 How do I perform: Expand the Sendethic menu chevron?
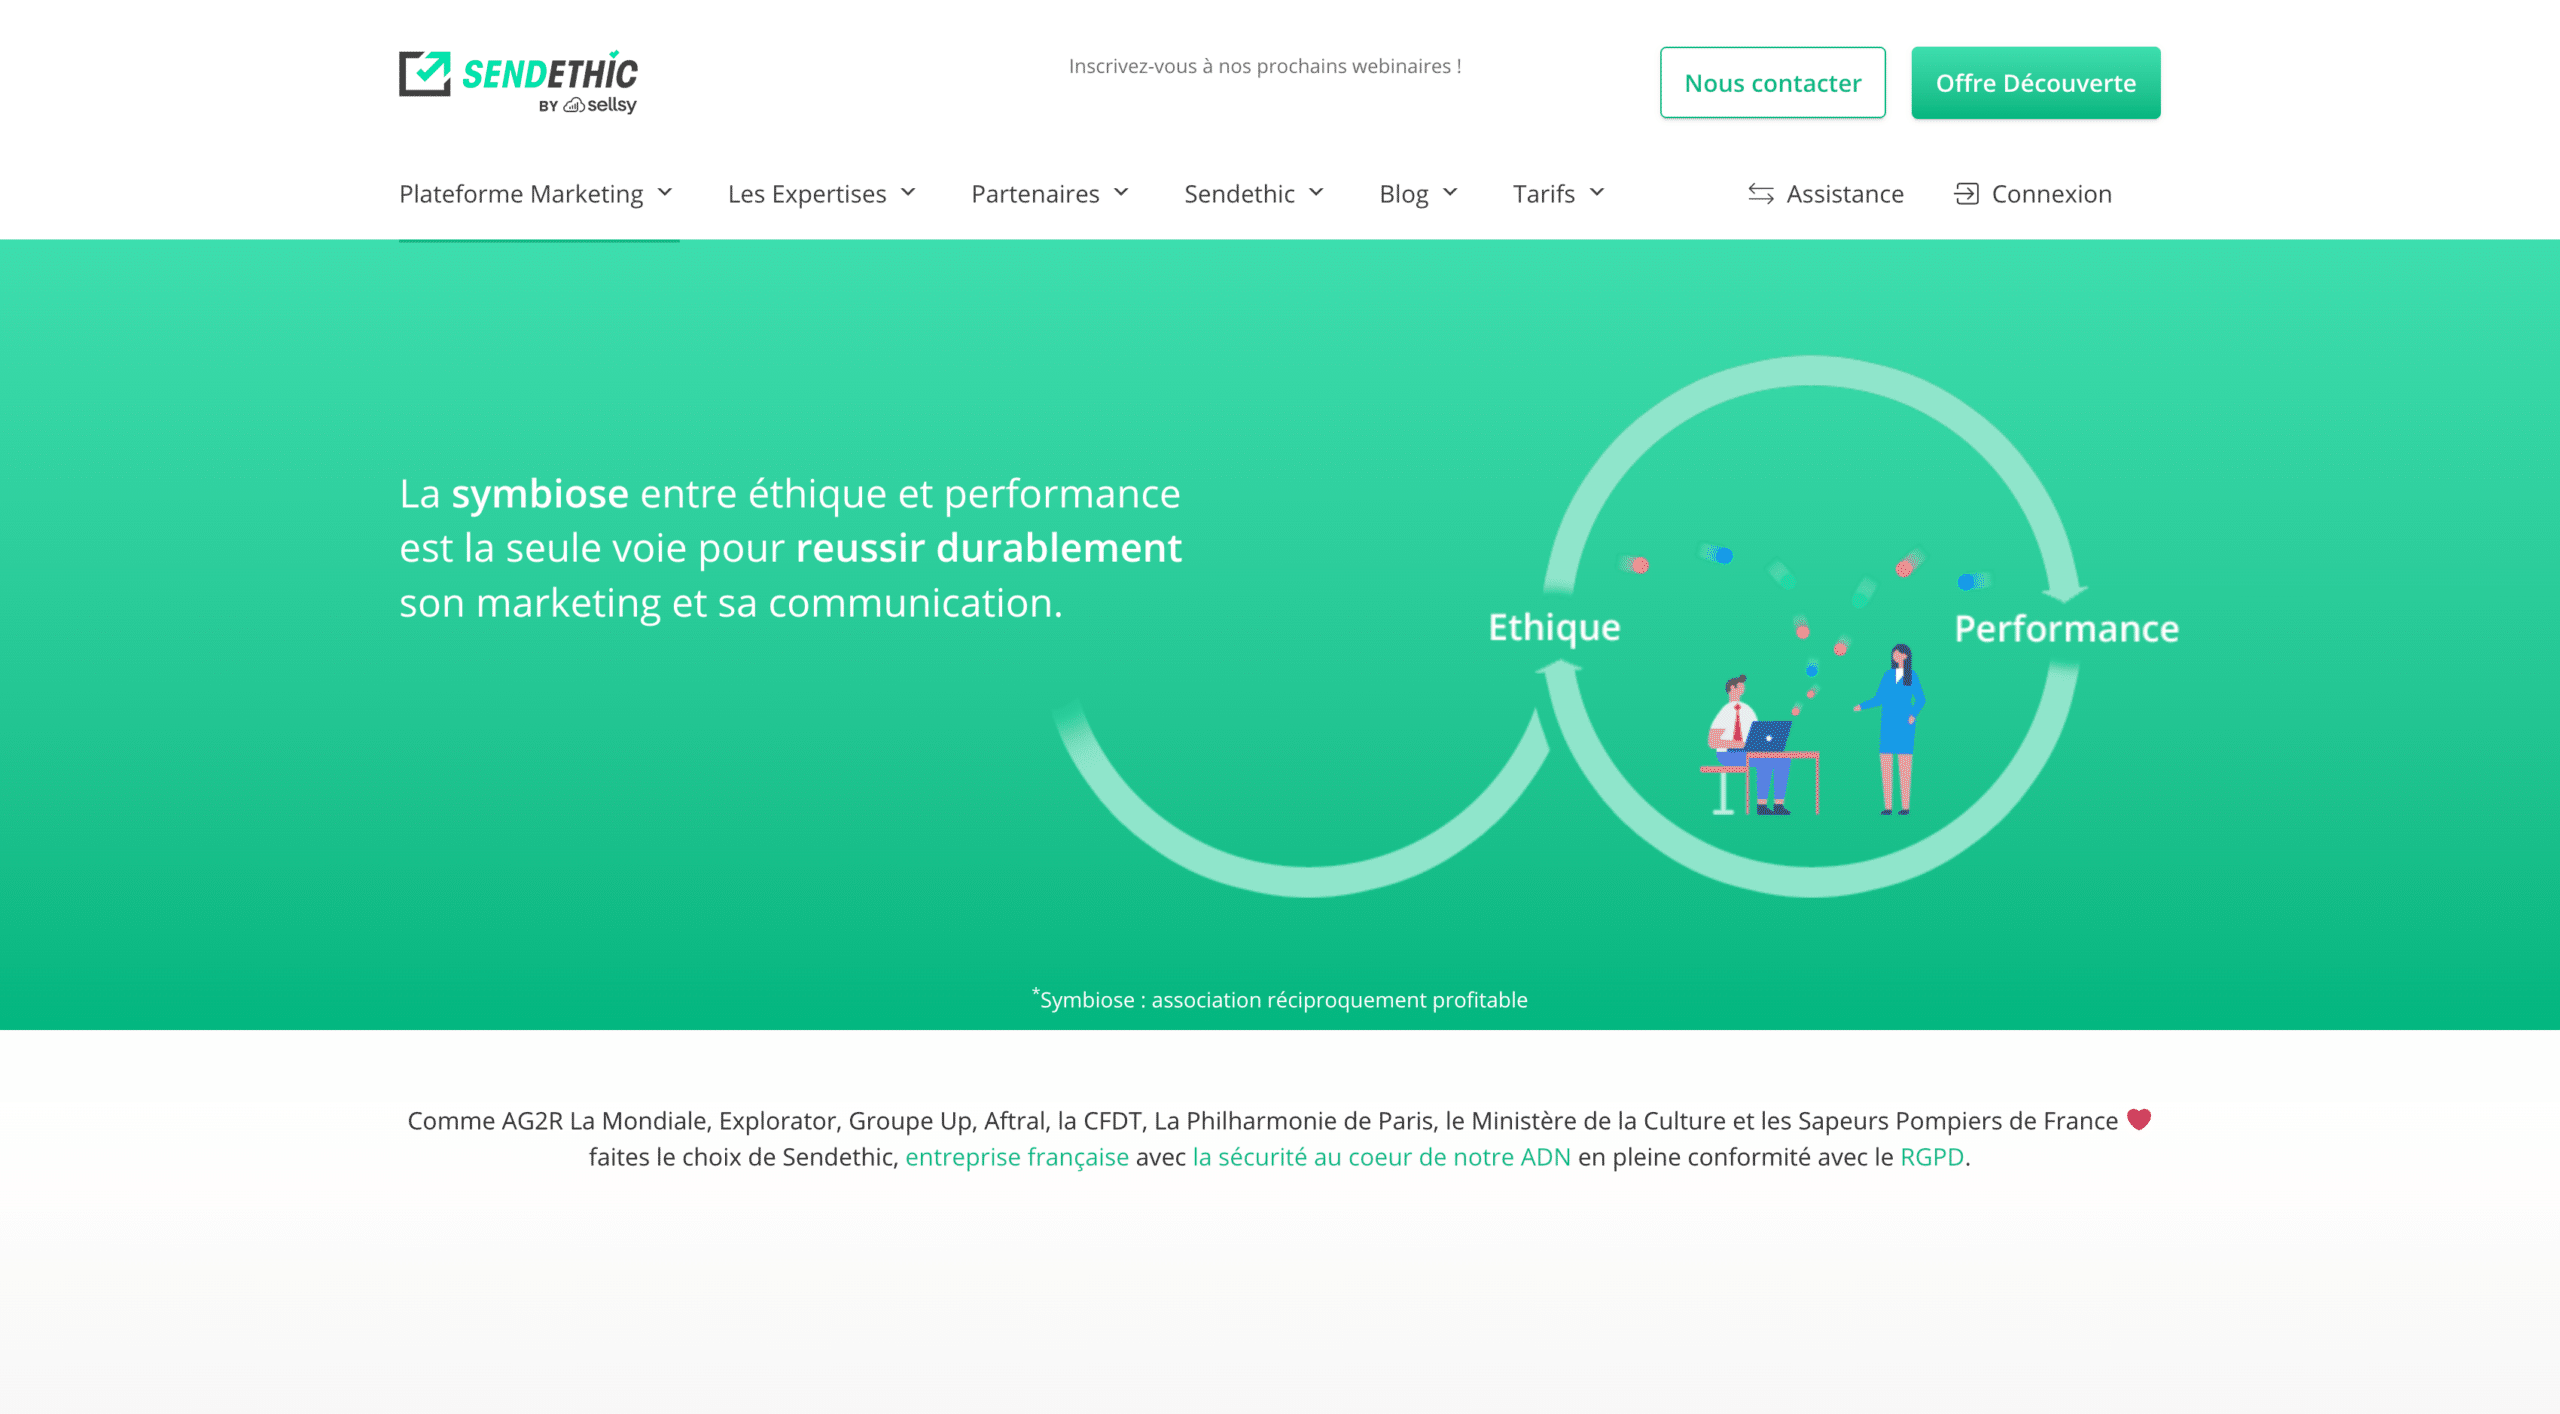tap(1316, 192)
